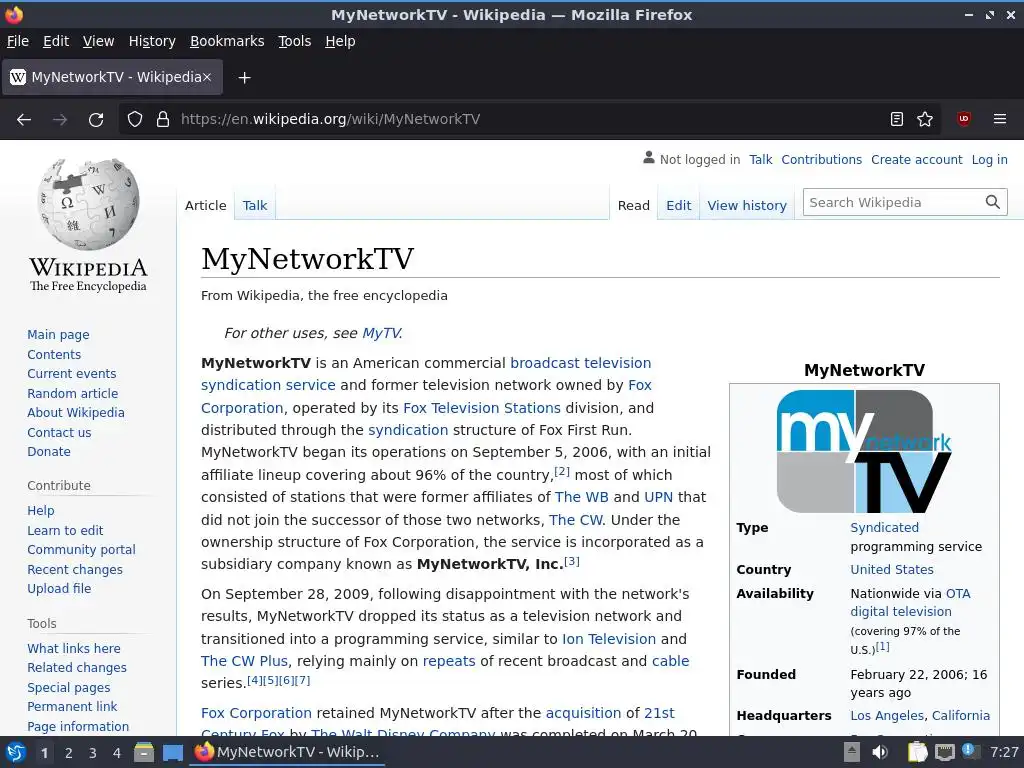Open Current events in the sidebar
Viewport: 1024px width, 768px height.
click(72, 374)
